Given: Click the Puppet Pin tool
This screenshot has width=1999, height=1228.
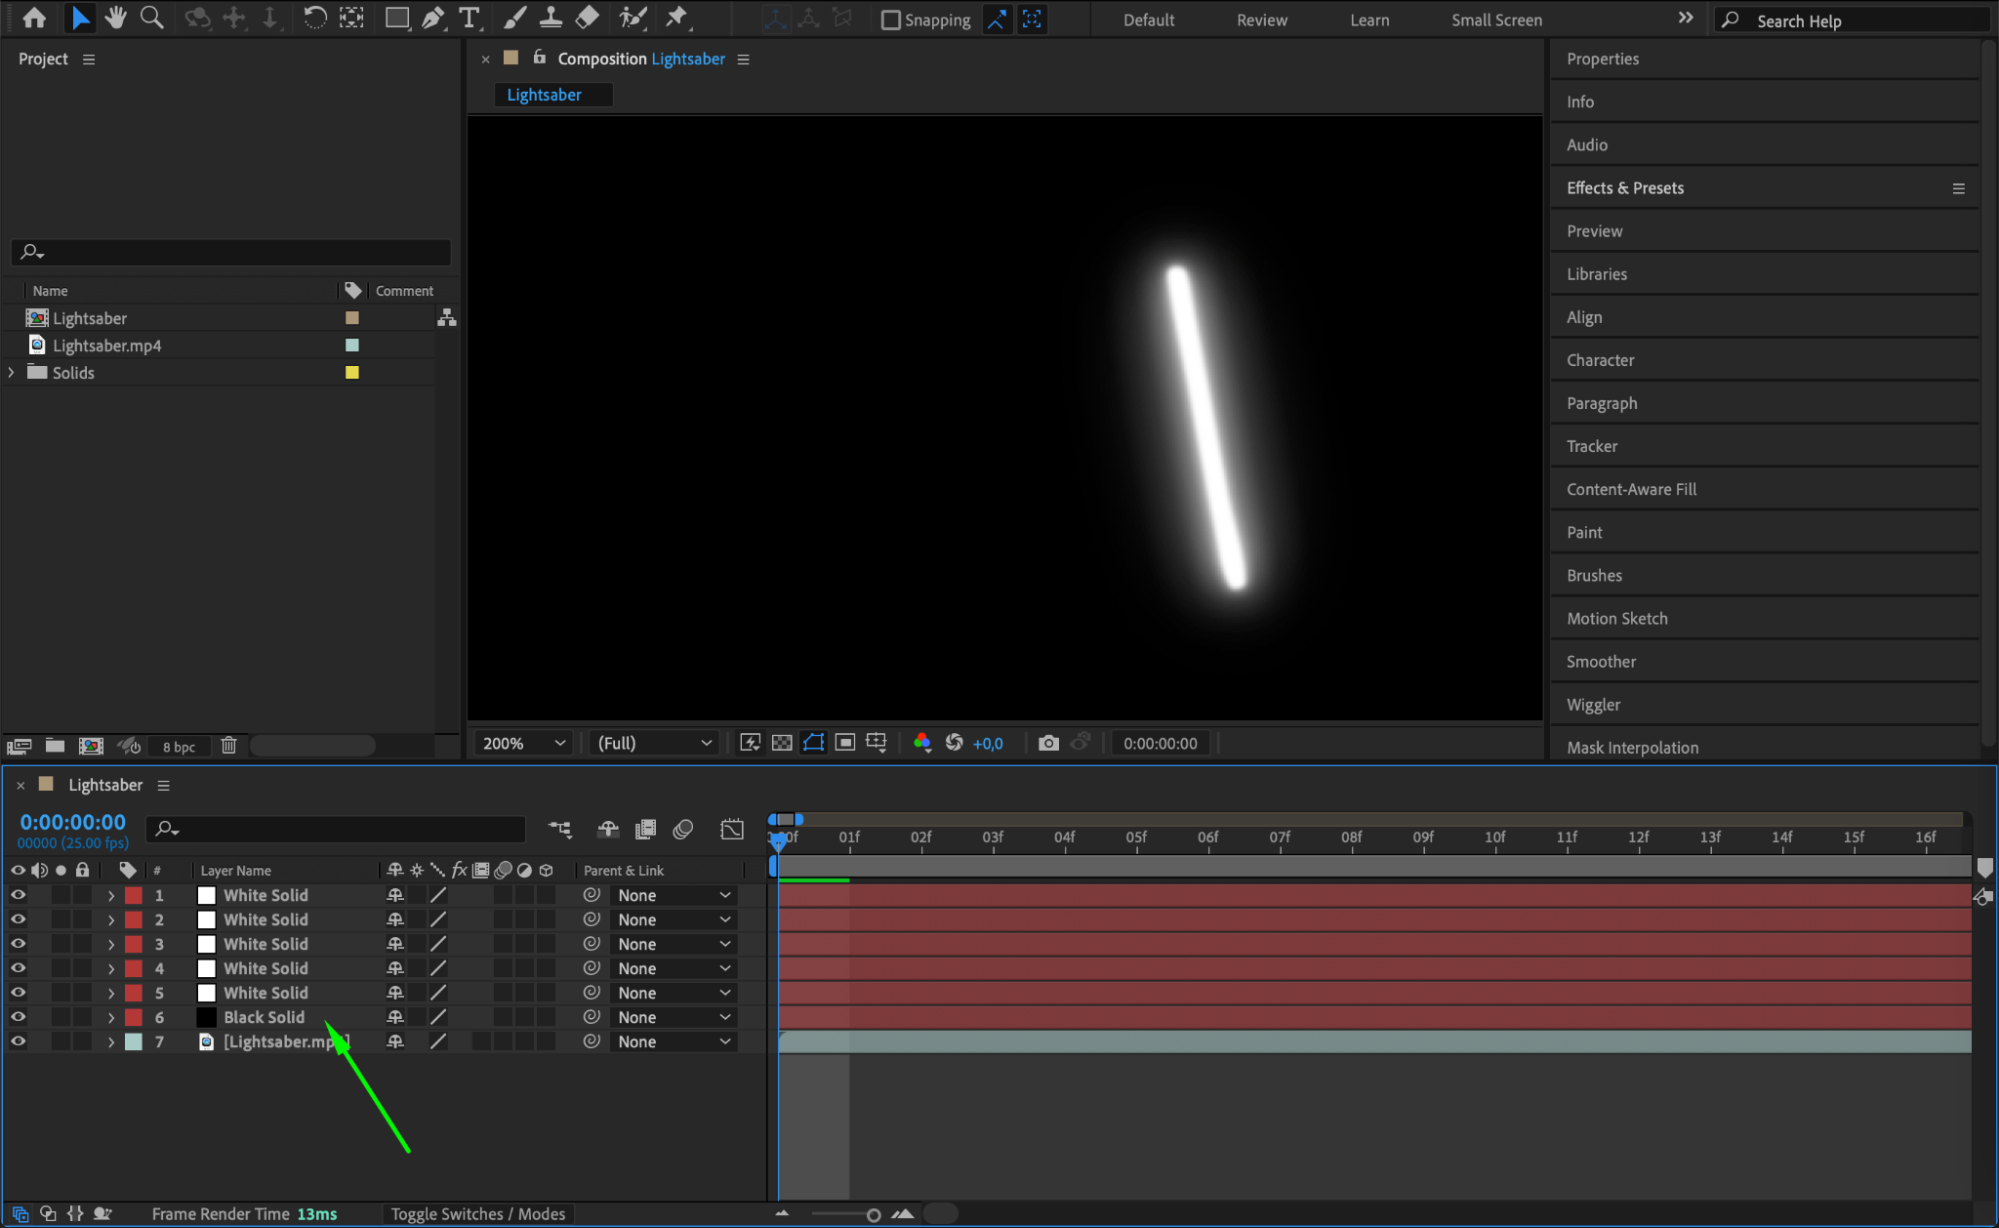Looking at the screenshot, I should point(677,18).
